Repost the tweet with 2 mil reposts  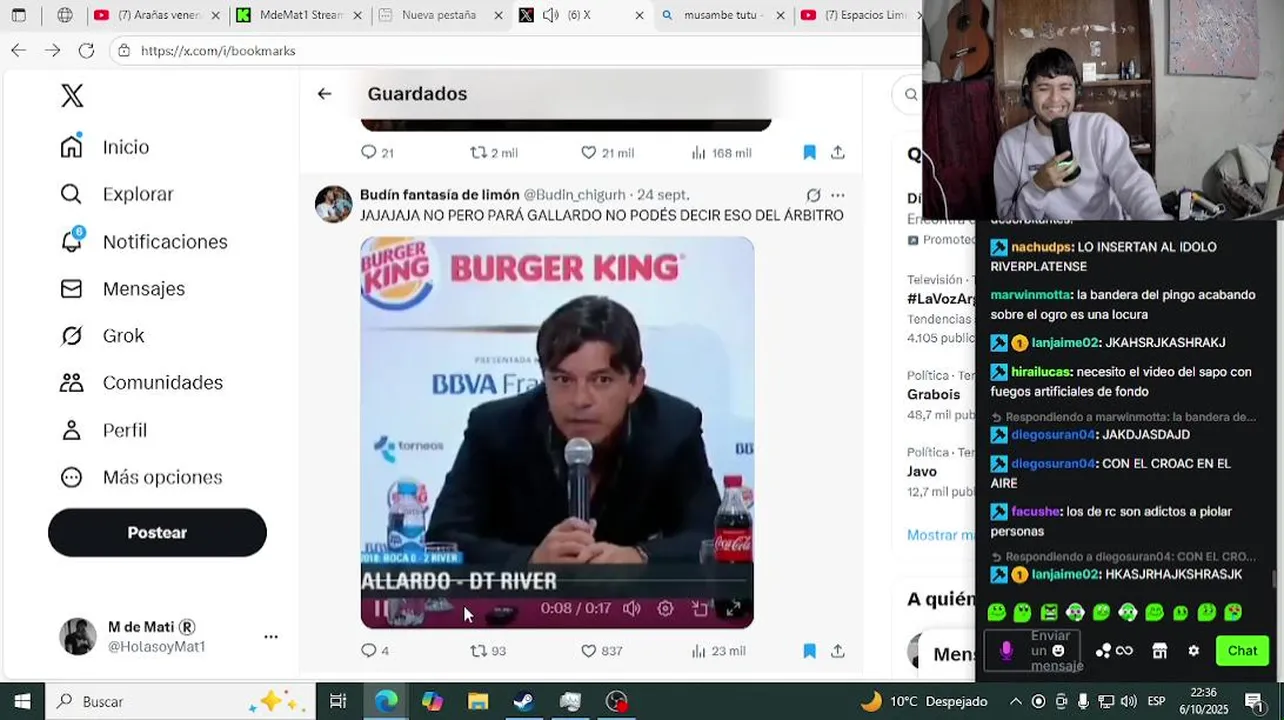click(494, 152)
